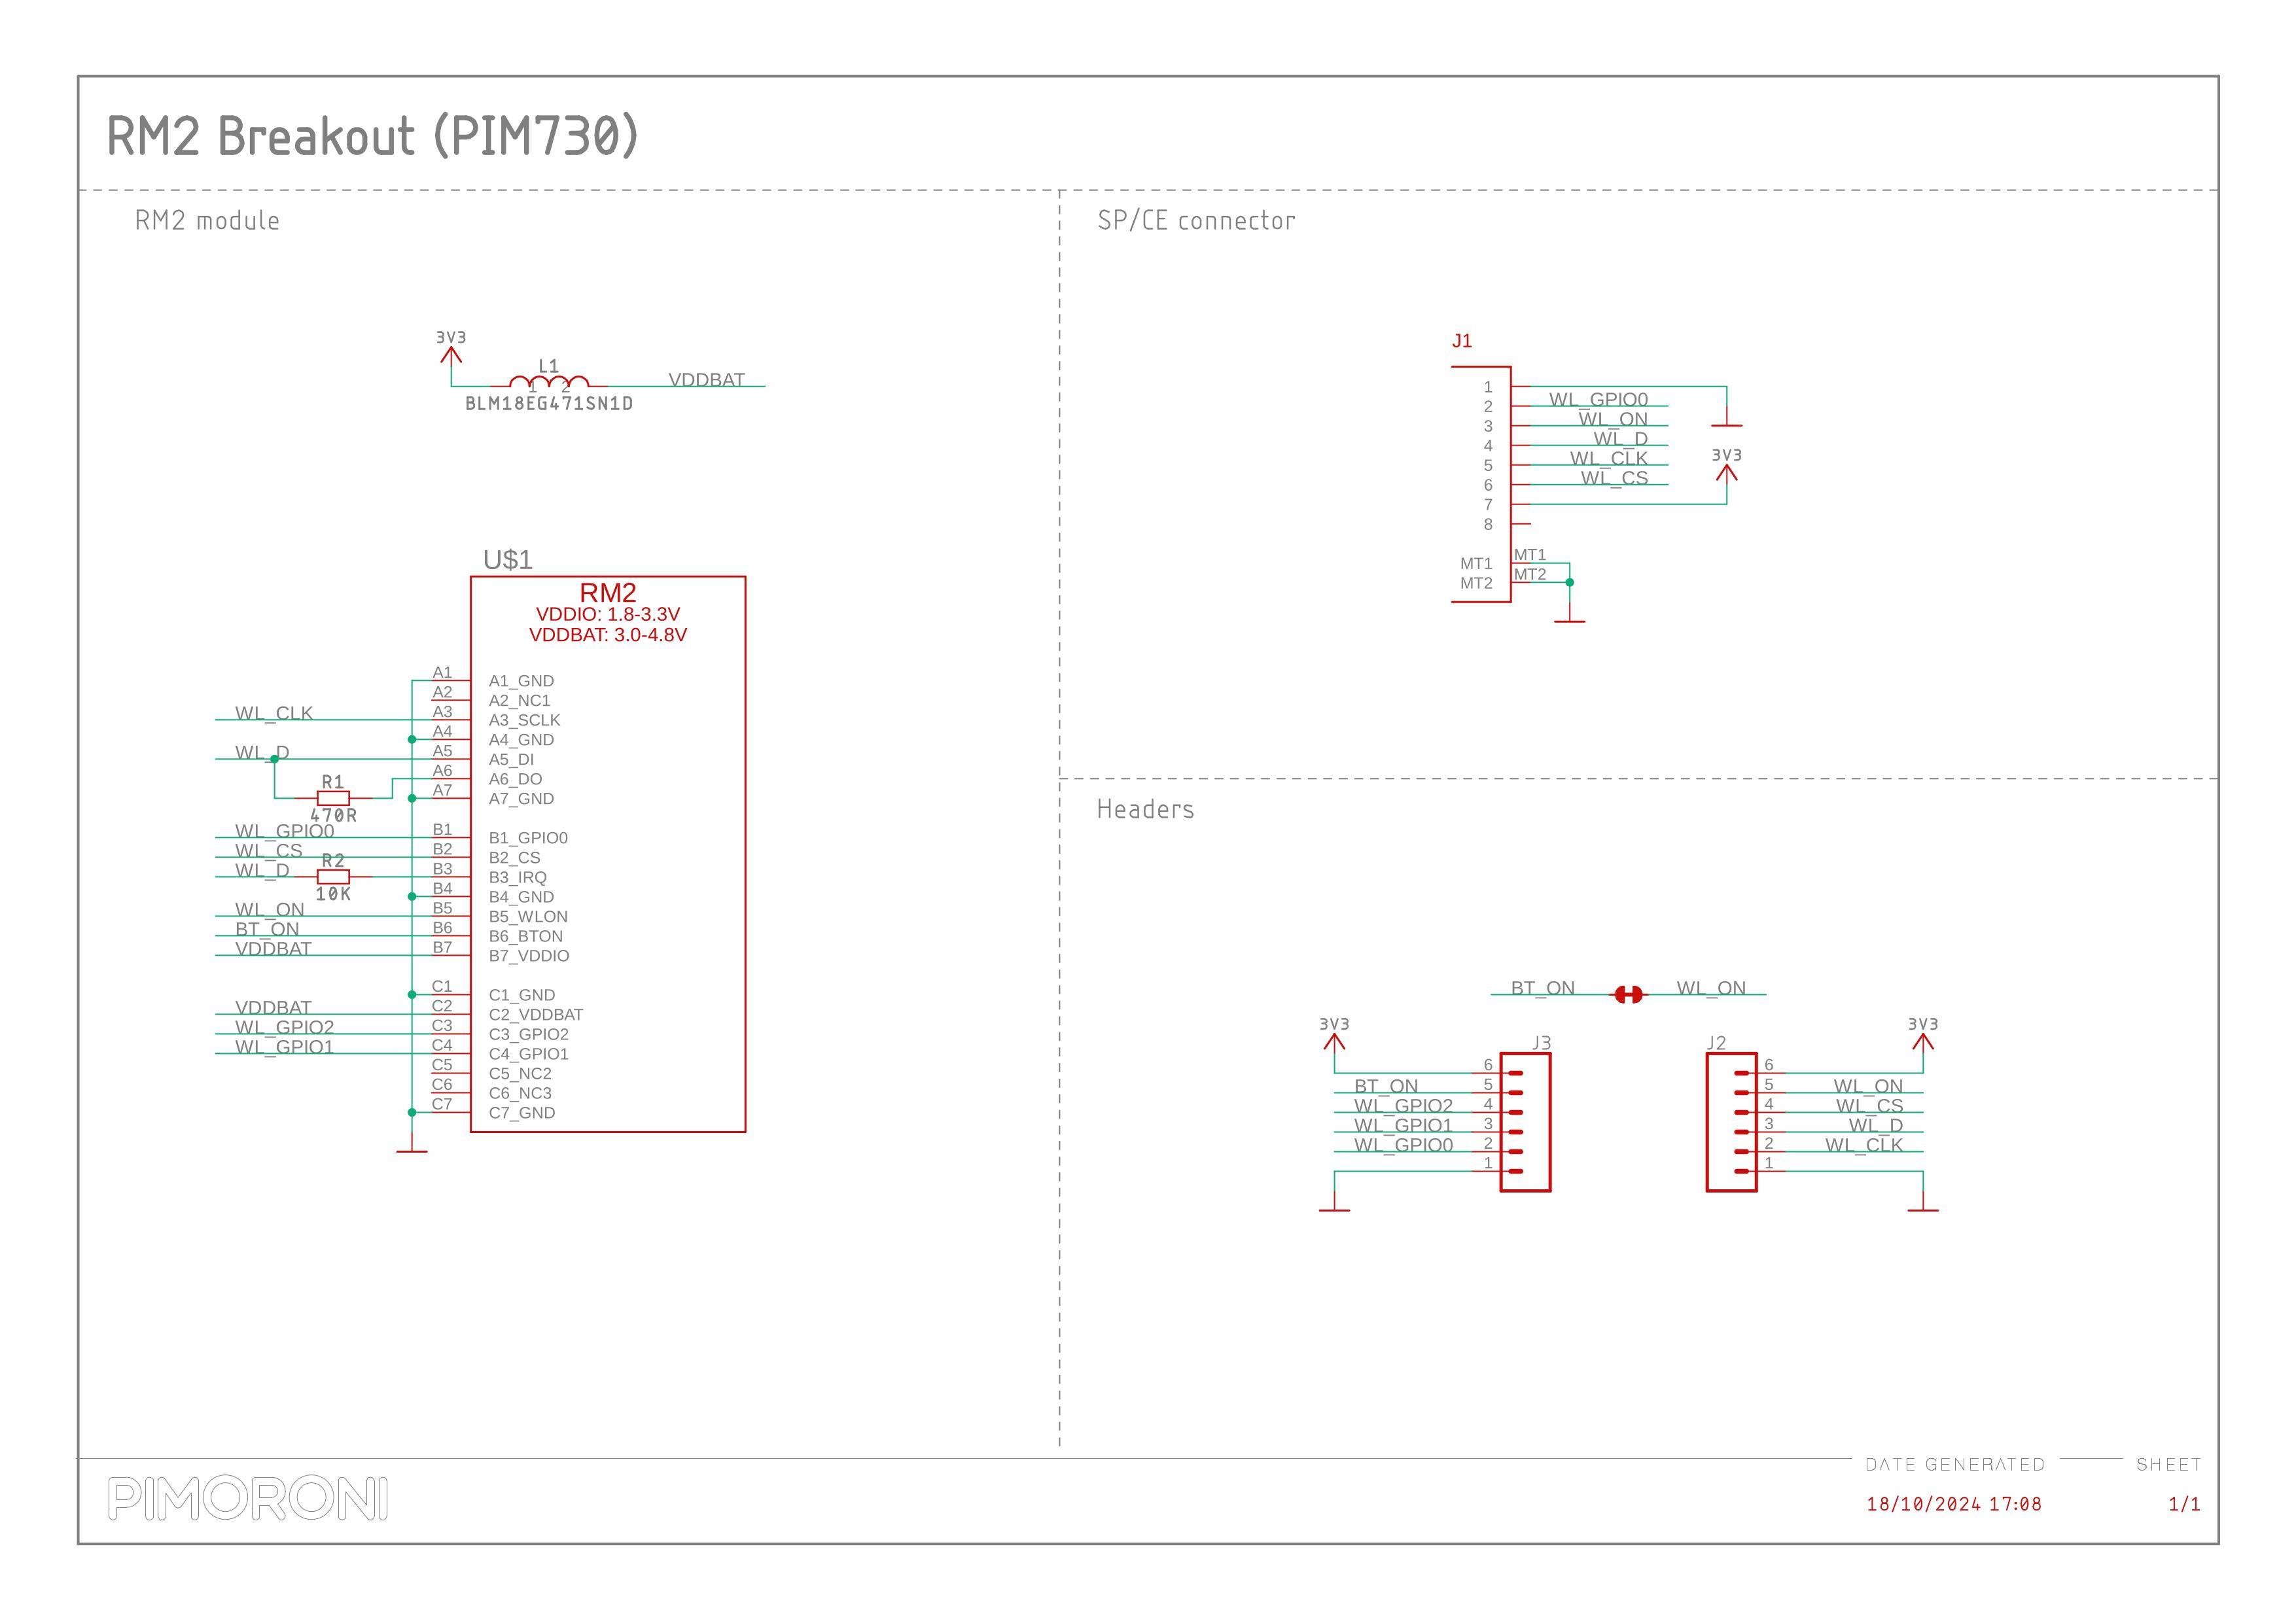Select the B7_VDDIO pin label
Image resolution: width=2296 pixels, height=1623 pixels.
click(x=529, y=956)
